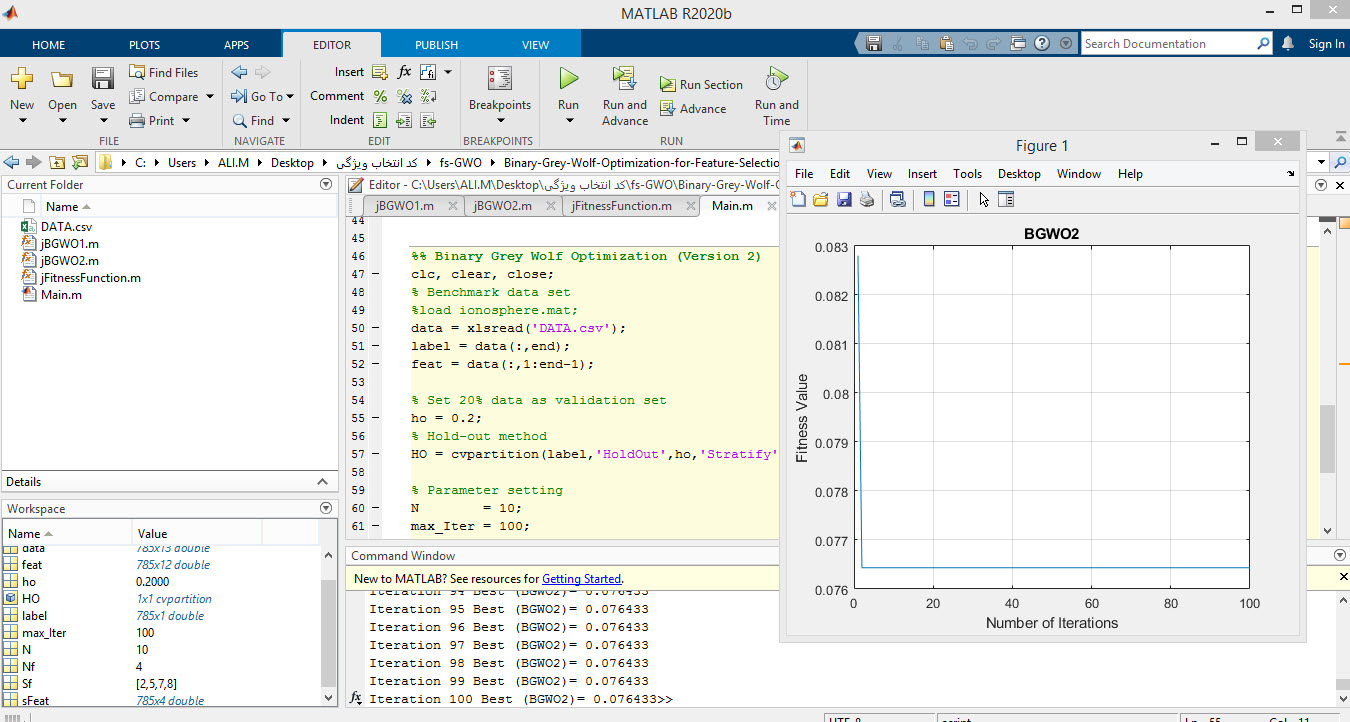Switch to the APPS ribbon tab
1350x722 pixels.
(237, 44)
